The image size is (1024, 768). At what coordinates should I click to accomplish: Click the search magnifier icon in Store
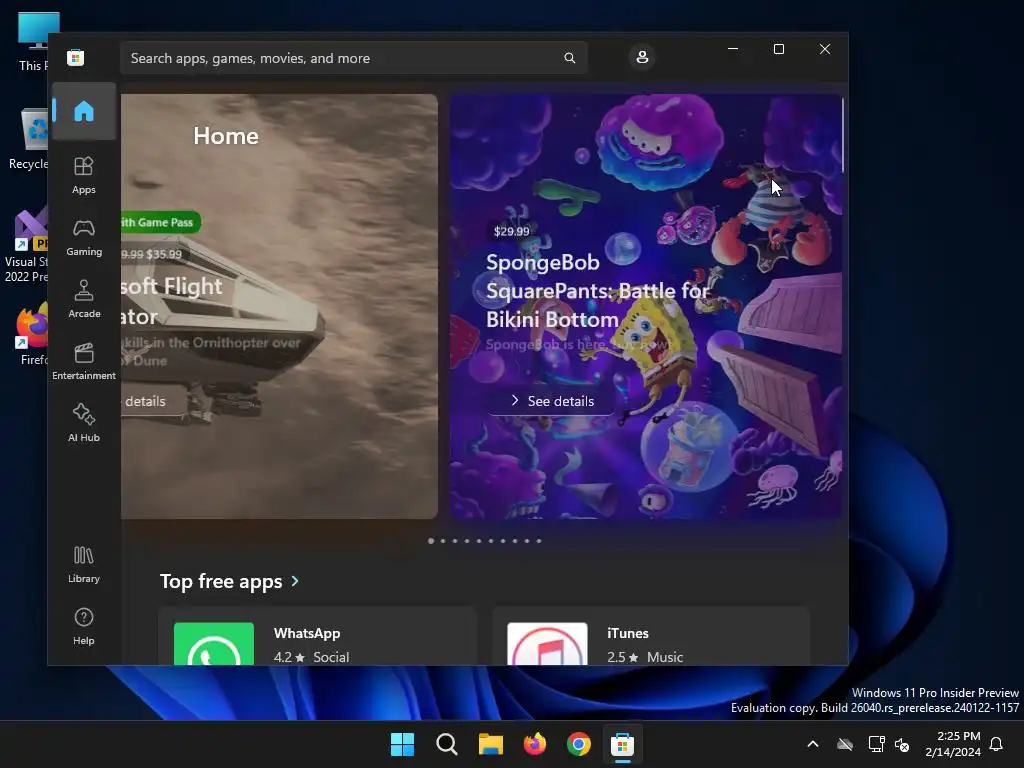point(569,58)
